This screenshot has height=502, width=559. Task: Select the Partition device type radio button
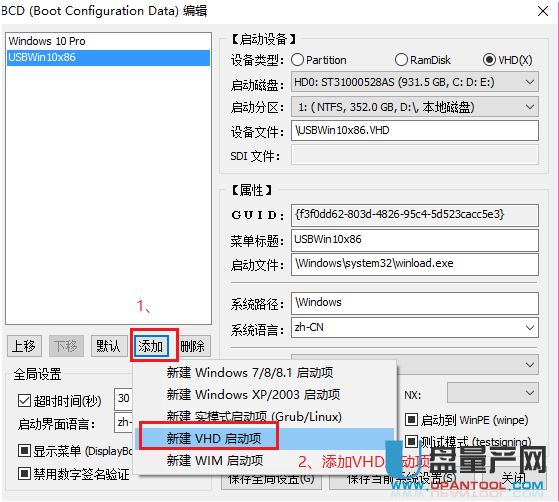click(x=297, y=60)
